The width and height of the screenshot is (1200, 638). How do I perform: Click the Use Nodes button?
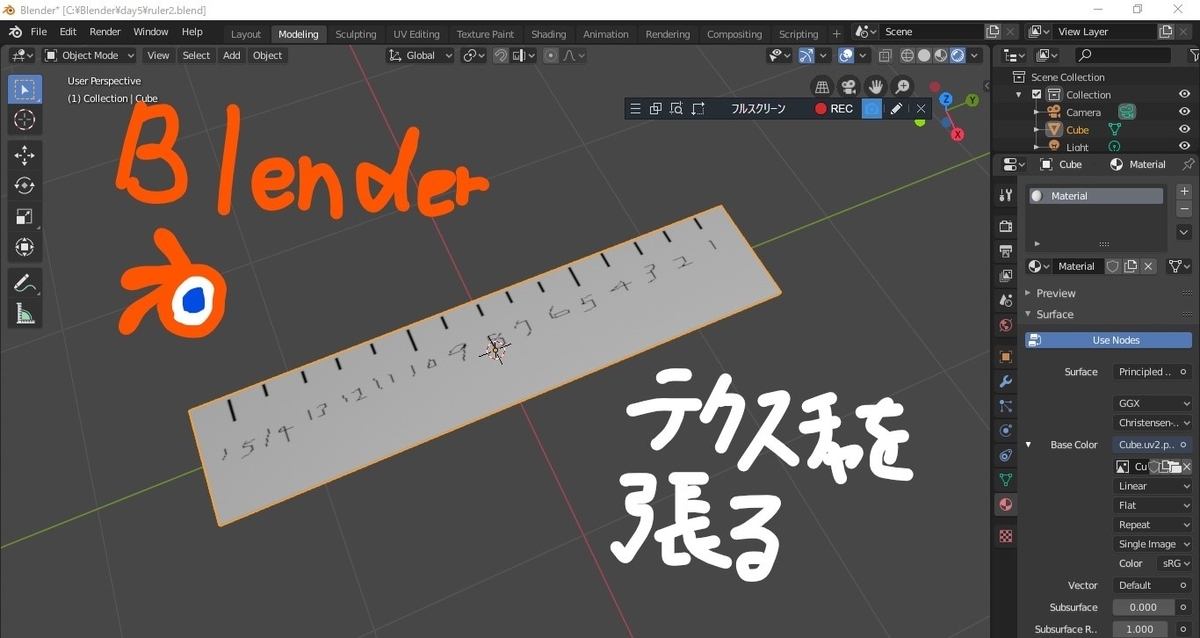[x=1109, y=340]
